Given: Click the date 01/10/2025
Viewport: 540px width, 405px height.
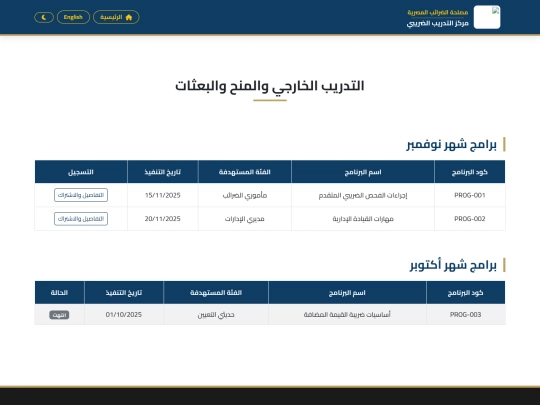Looking at the screenshot, I should tap(124, 314).
